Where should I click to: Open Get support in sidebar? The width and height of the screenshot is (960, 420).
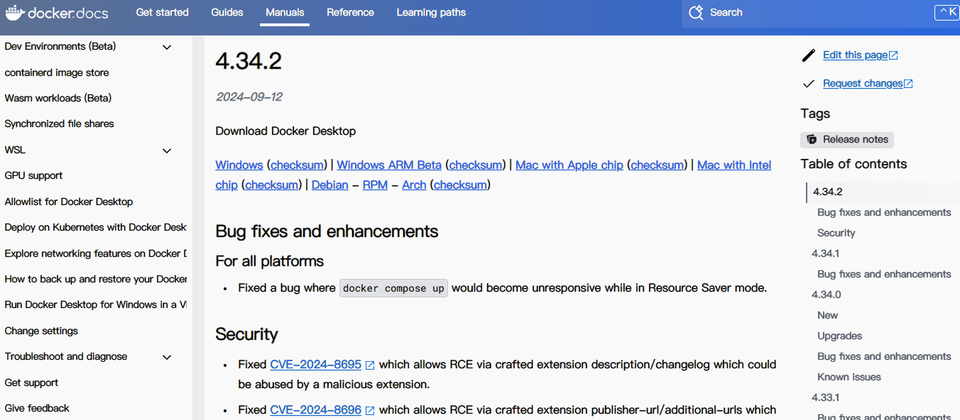click(31, 383)
